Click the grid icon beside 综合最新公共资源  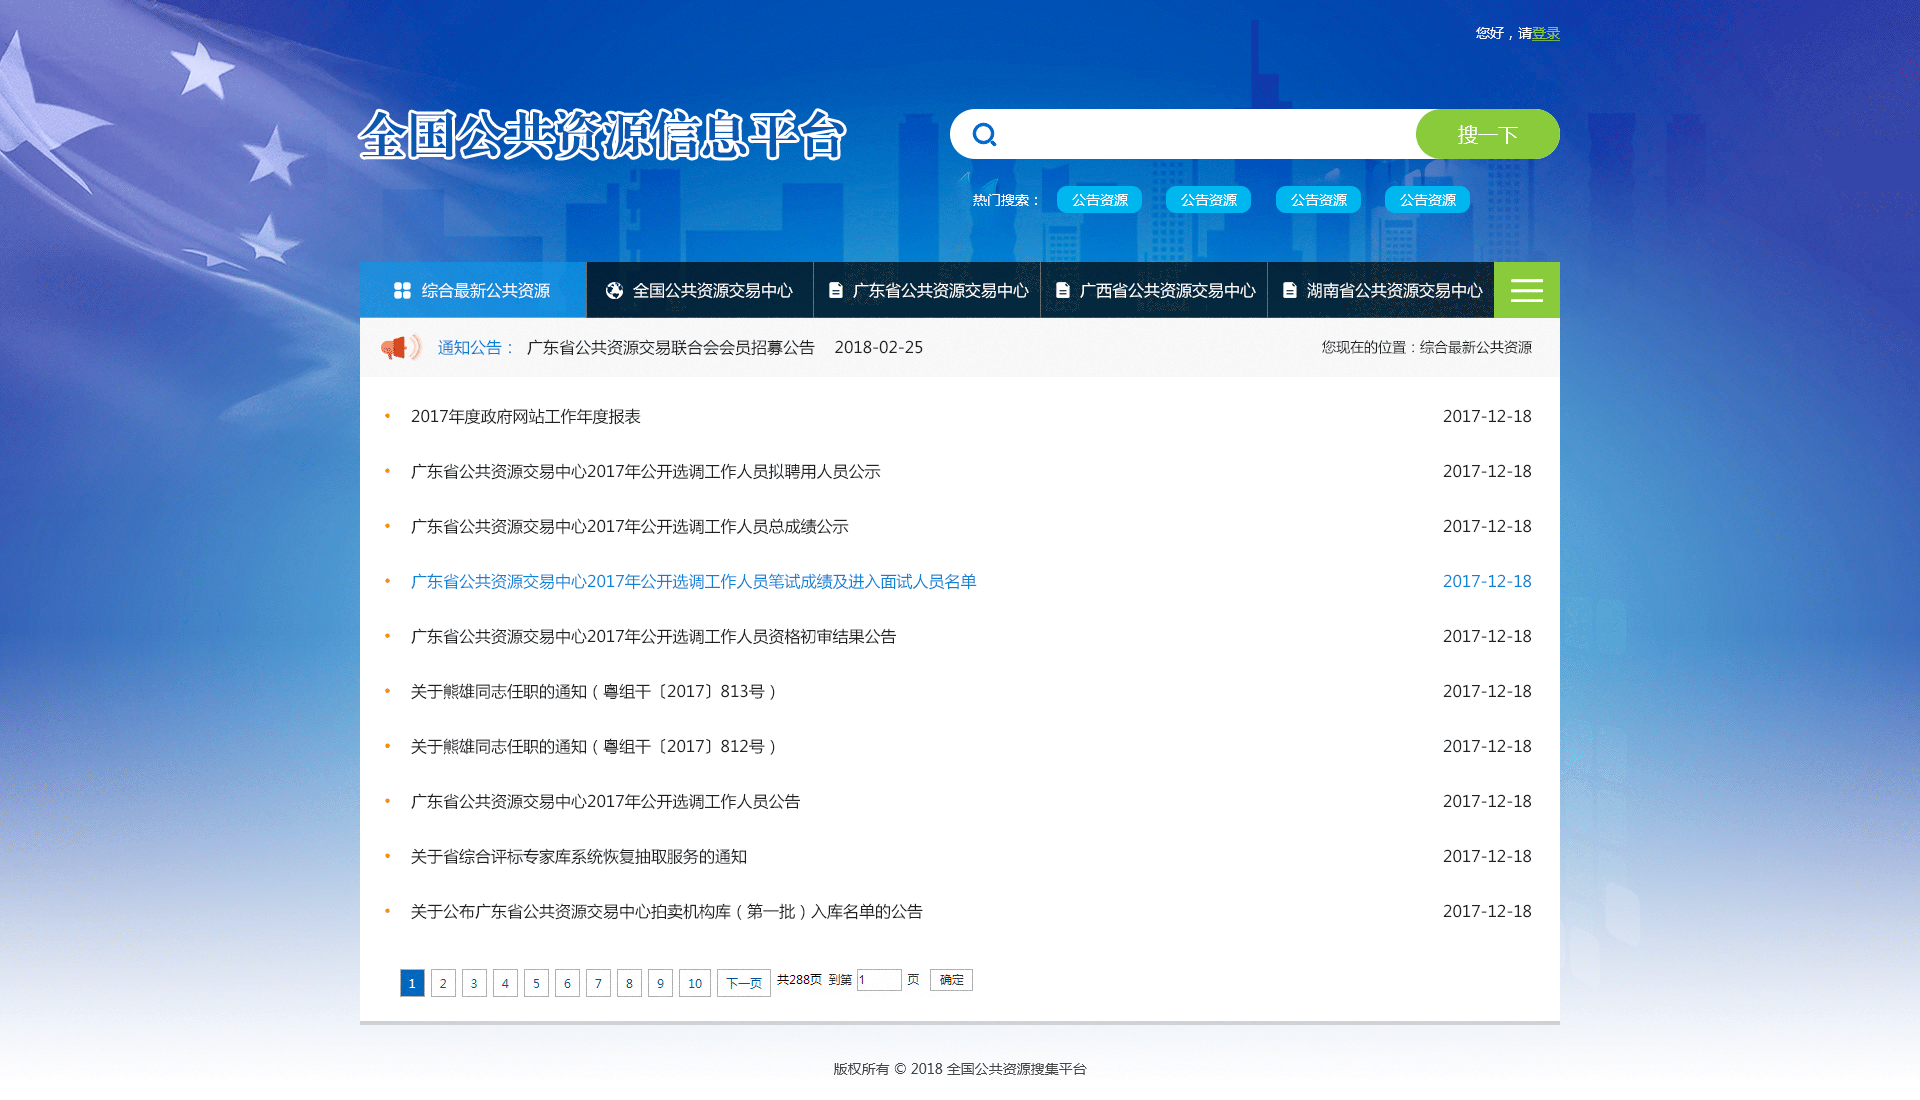coord(402,290)
